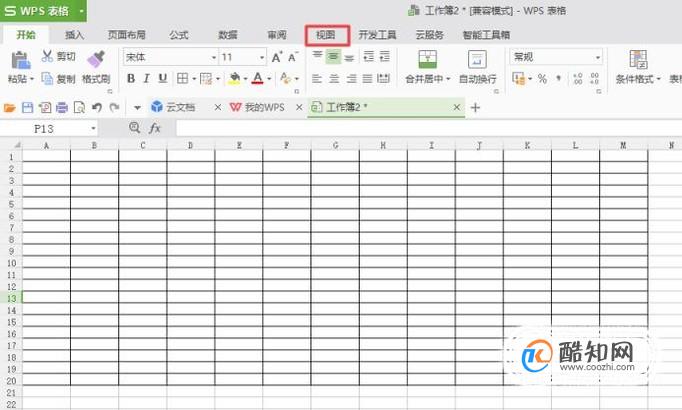Screen dimensions: 682x410
Task: Switch to the 插入 ribbon tab
Action: tap(74, 35)
